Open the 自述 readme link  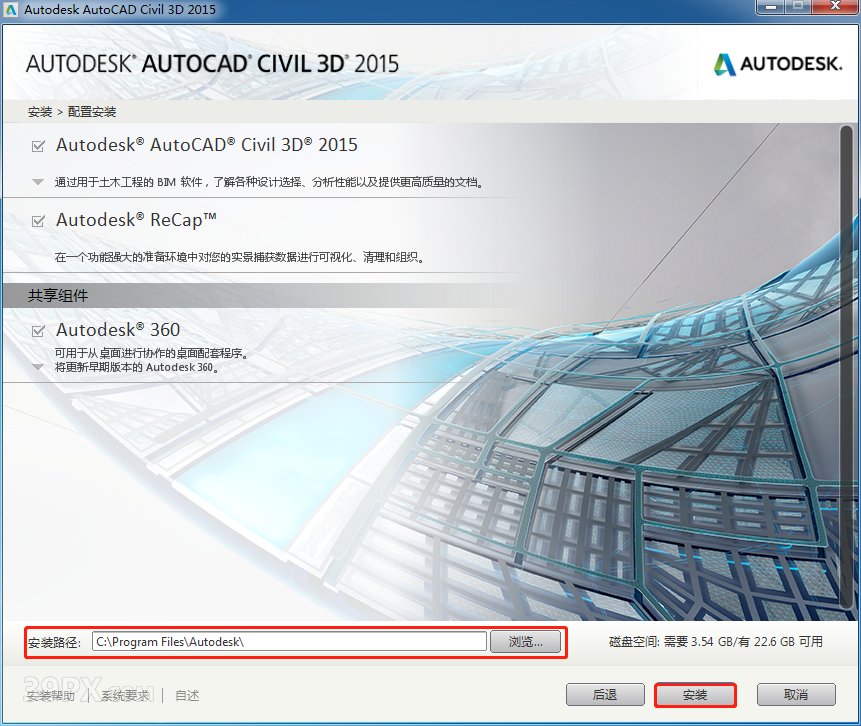click(x=186, y=696)
